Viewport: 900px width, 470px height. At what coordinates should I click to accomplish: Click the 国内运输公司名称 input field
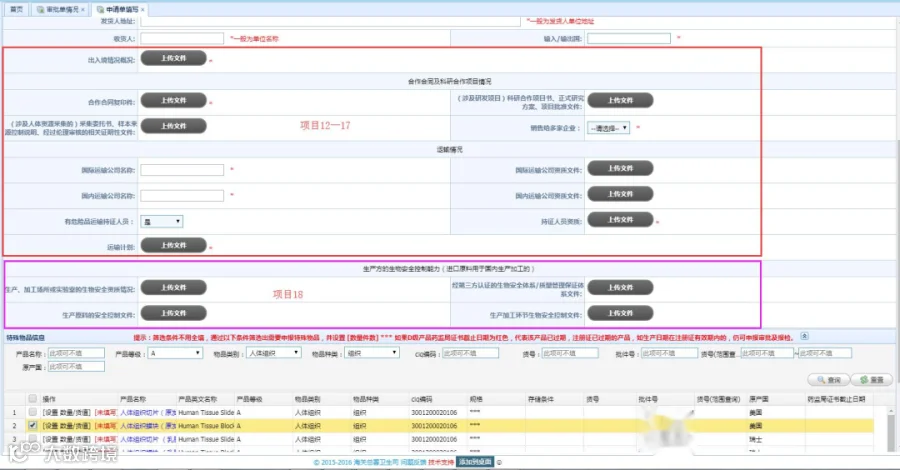pos(182,196)
